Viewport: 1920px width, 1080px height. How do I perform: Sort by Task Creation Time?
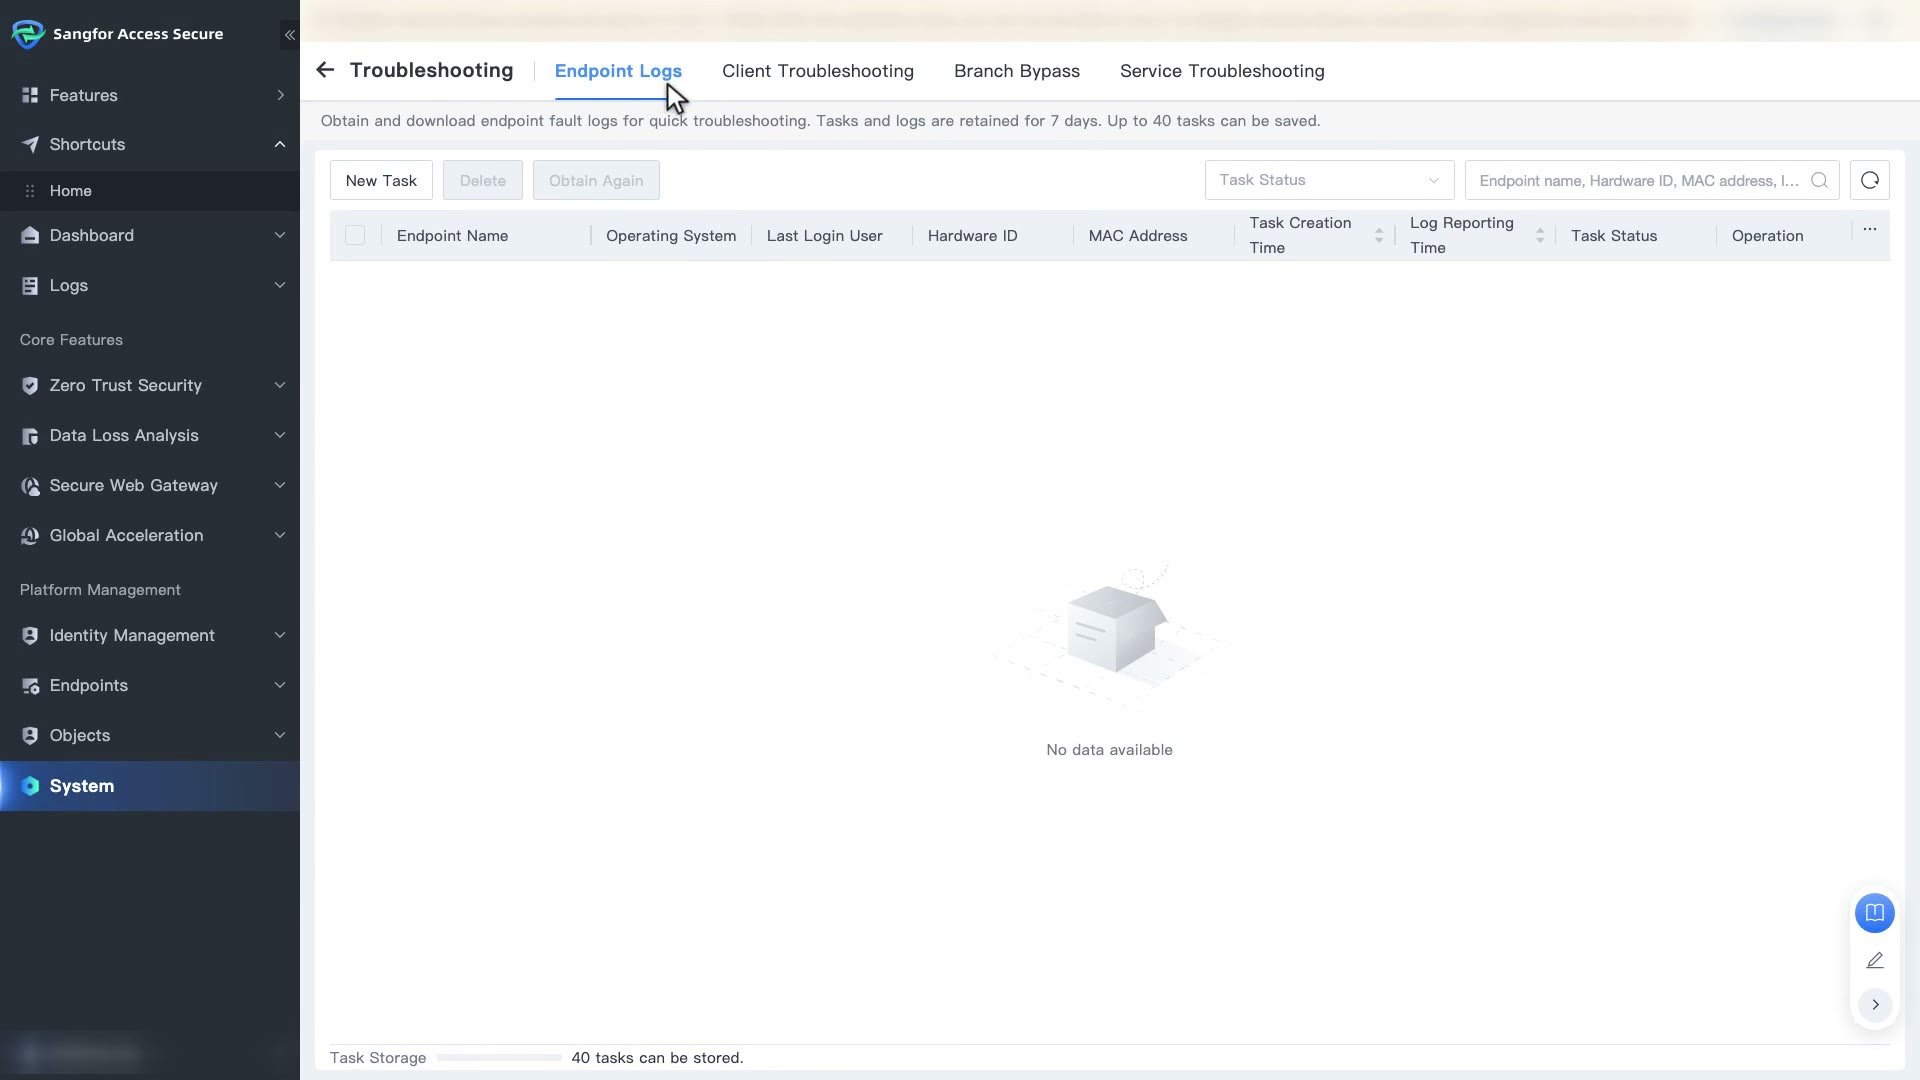[x=1378, y=235]
